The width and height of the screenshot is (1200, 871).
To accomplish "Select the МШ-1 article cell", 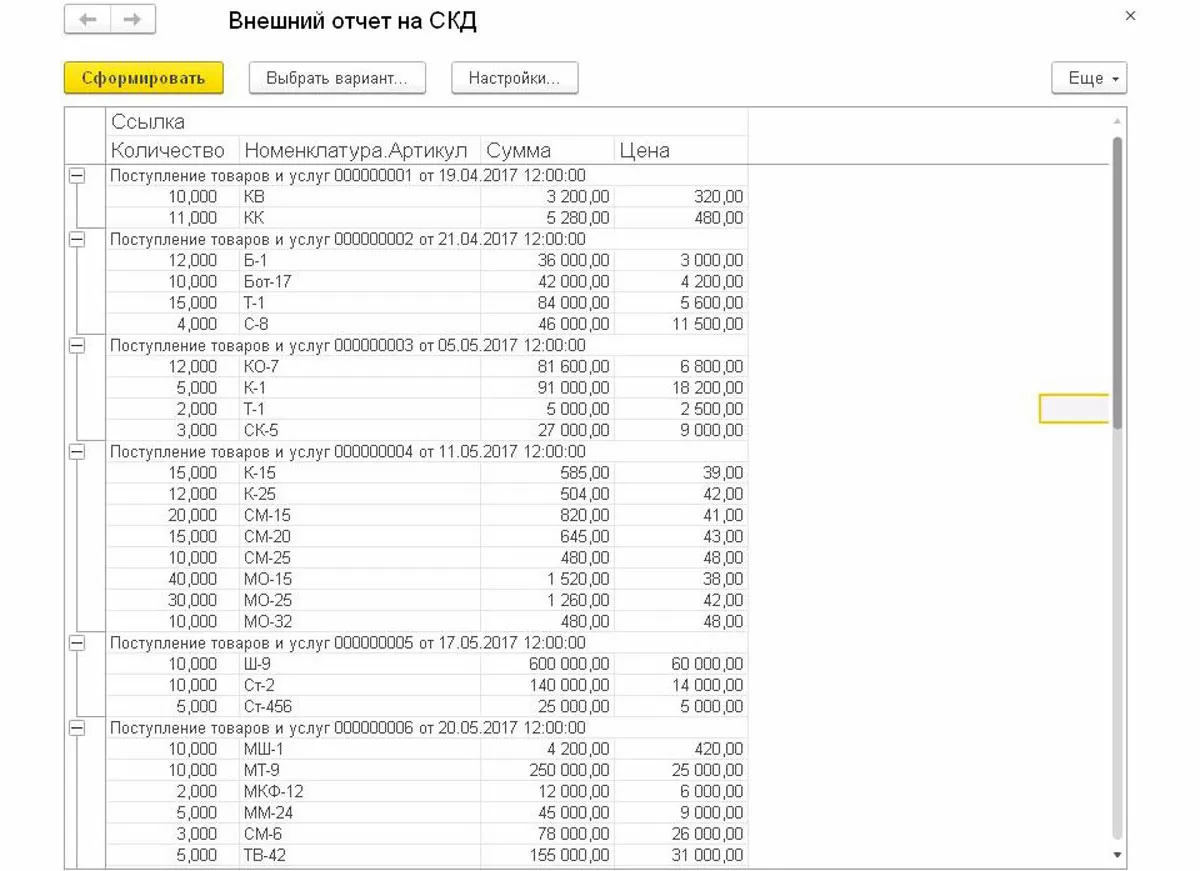I will point(360,749).
